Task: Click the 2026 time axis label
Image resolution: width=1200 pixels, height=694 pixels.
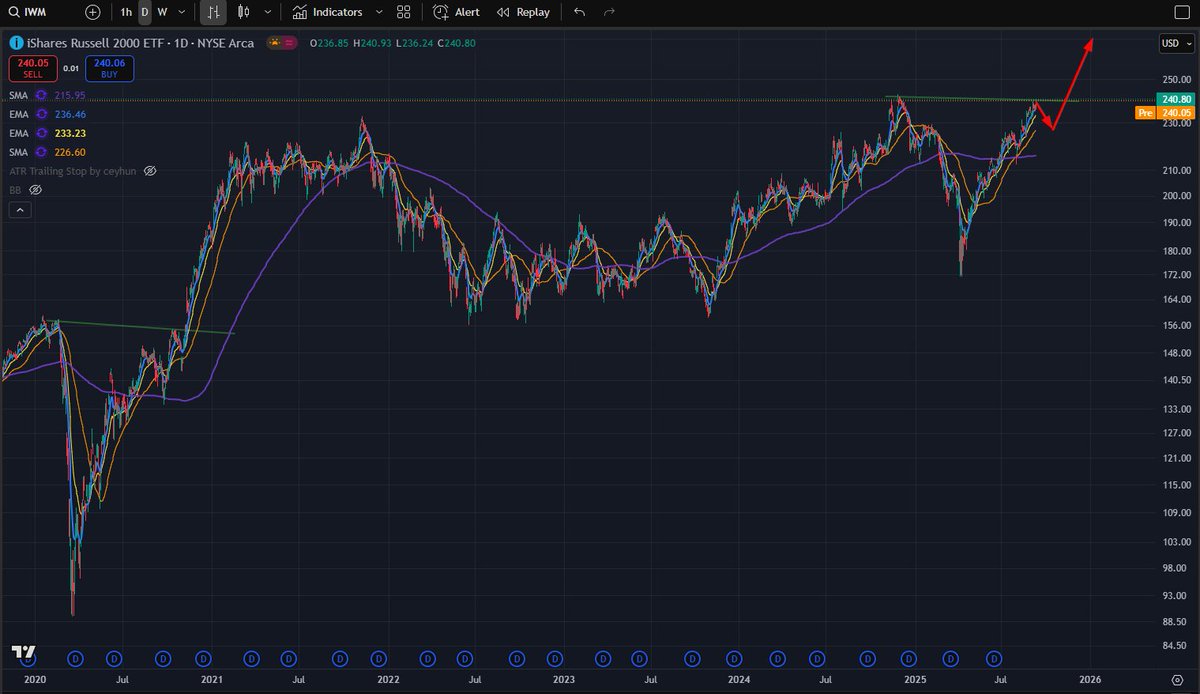Action: coord(1090,679)
